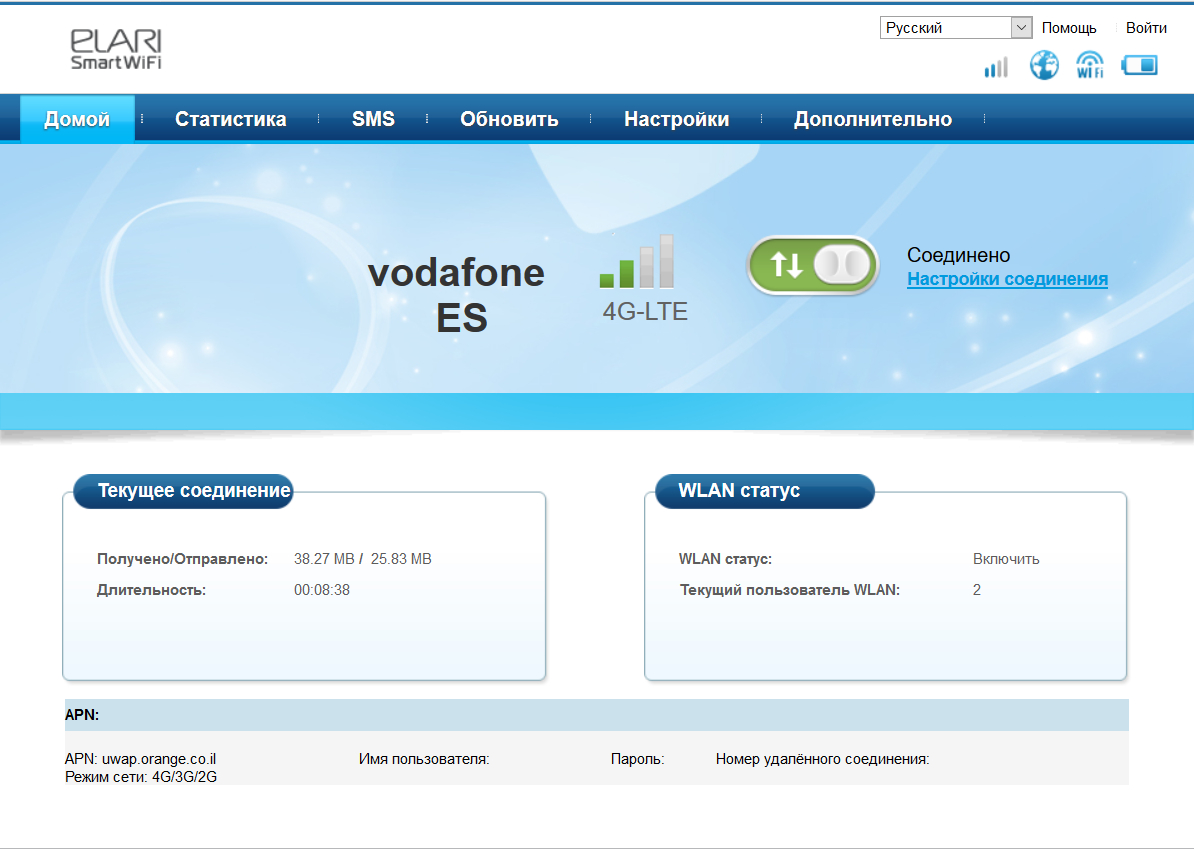Open the Русский language dropdown
1194x851 pixels.
tap(955, 28)
